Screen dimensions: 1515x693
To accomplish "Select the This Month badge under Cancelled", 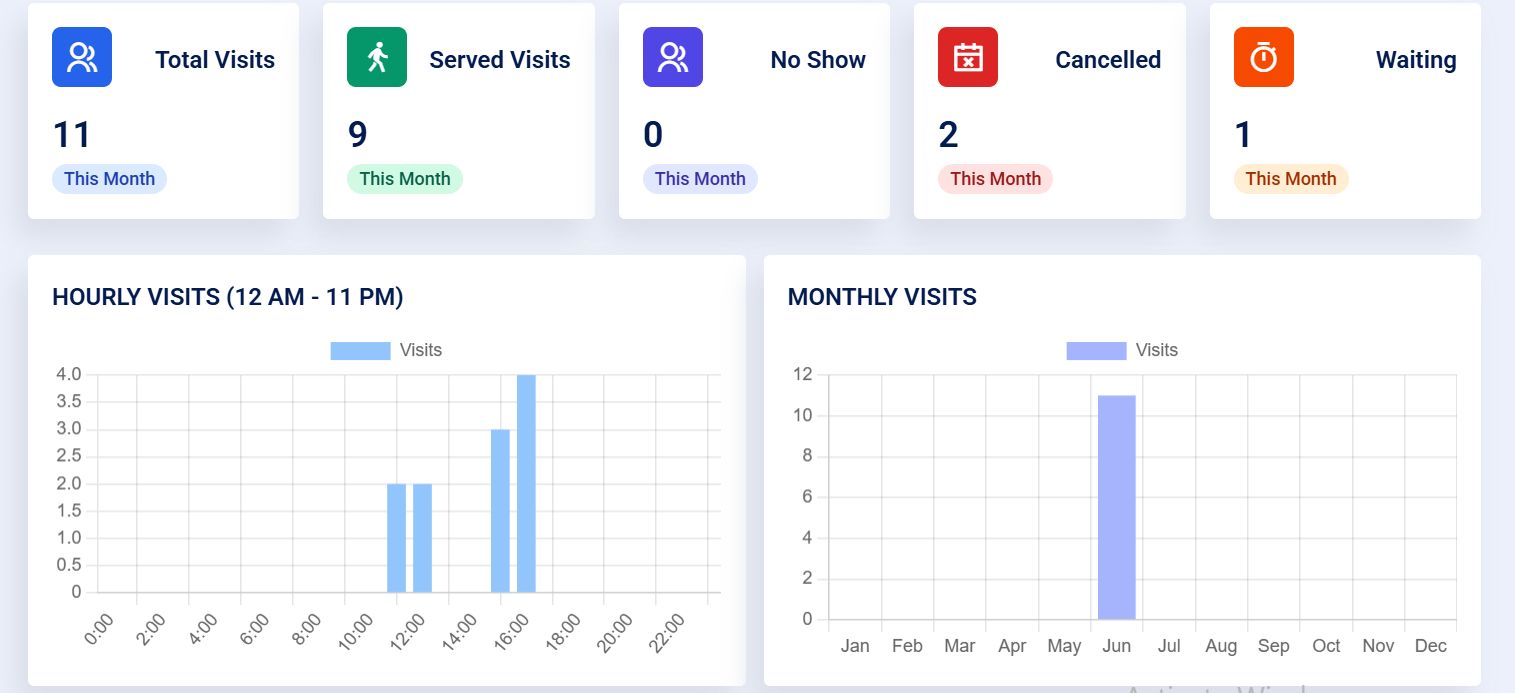I will coord(996,178).
